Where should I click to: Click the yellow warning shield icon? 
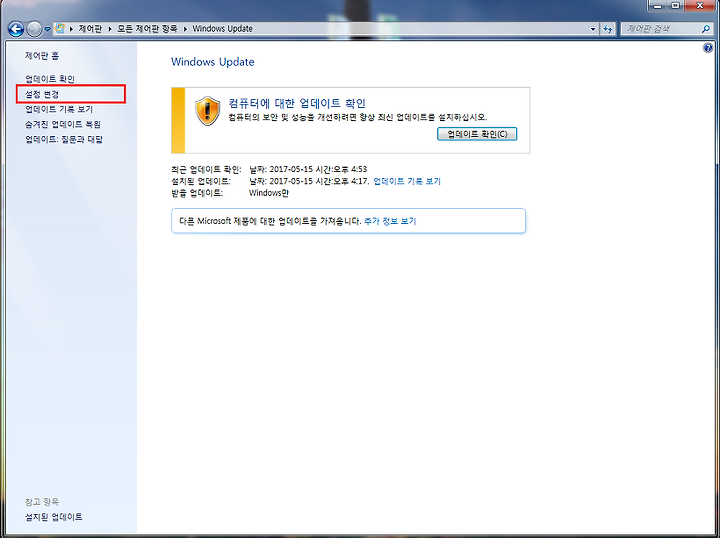tap(208, 111)
